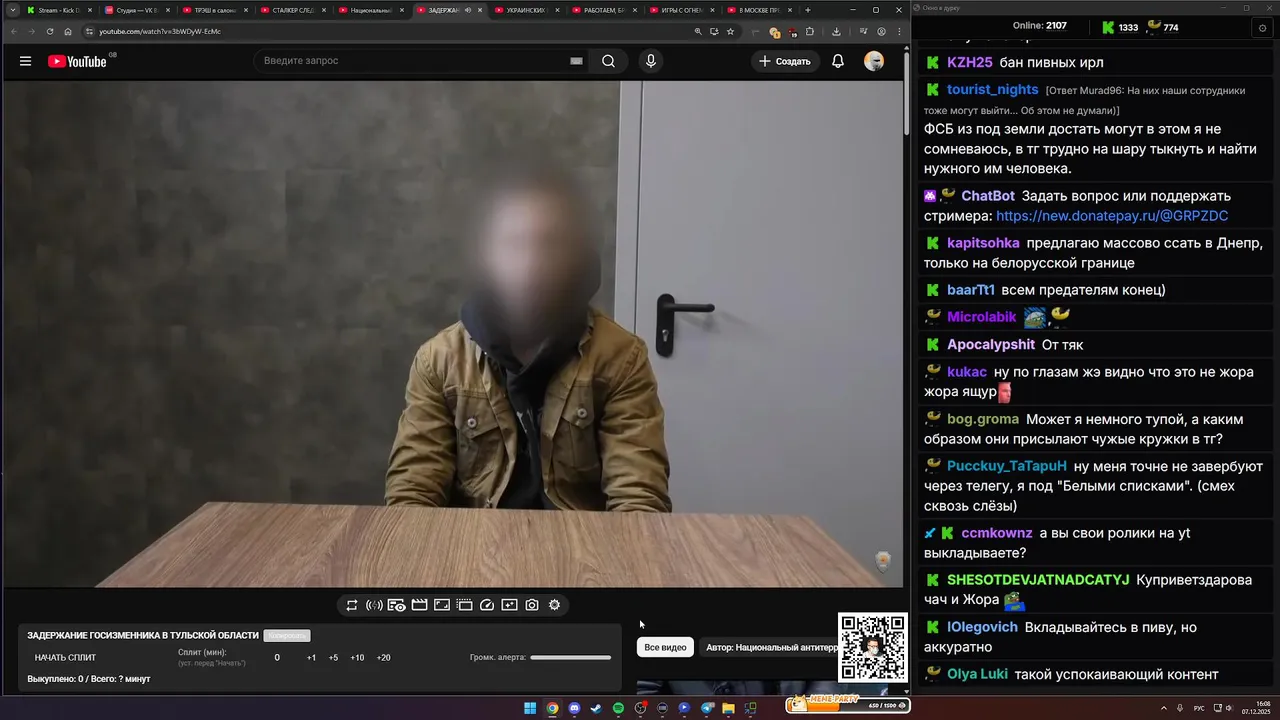This screenshot has width=1280, height=720.
Task: Open player toolbar settings gear
Action: [555, 605]
